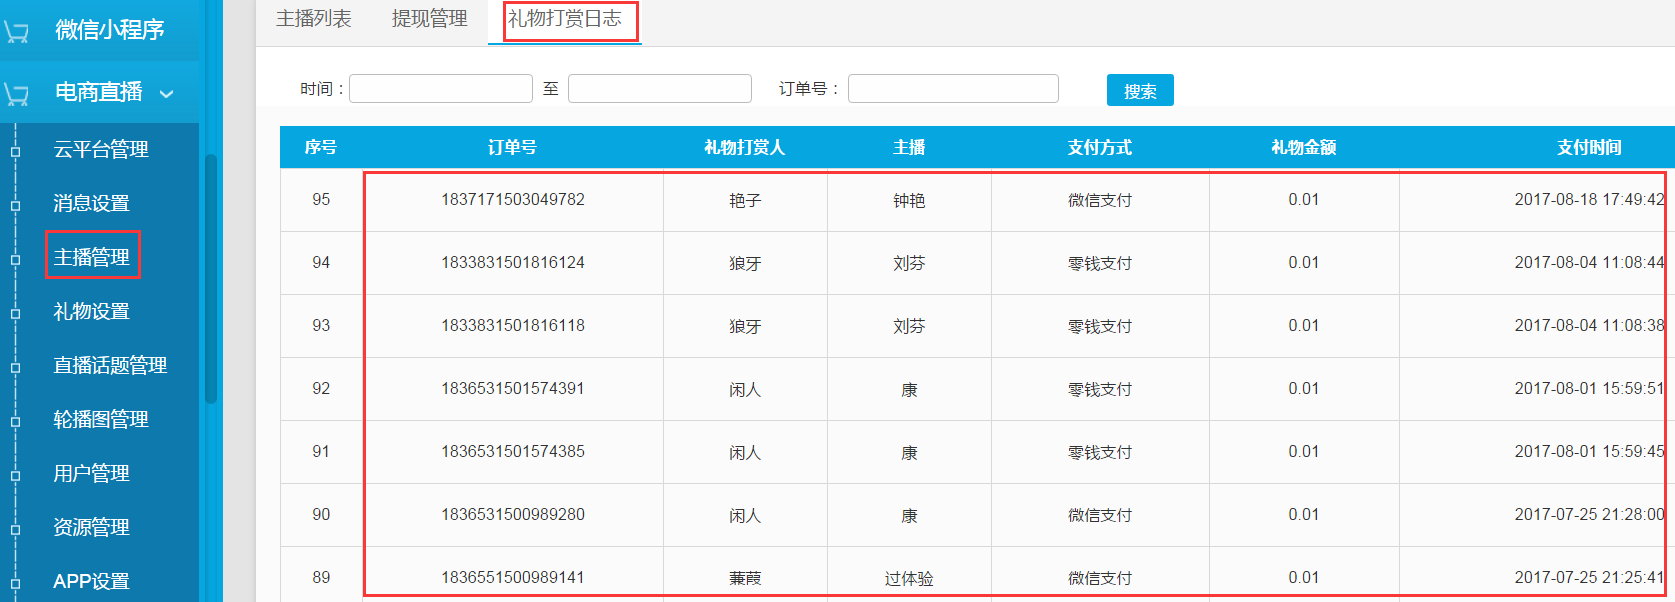Select the 礼物打赏日志 tab

pos(564,19)
